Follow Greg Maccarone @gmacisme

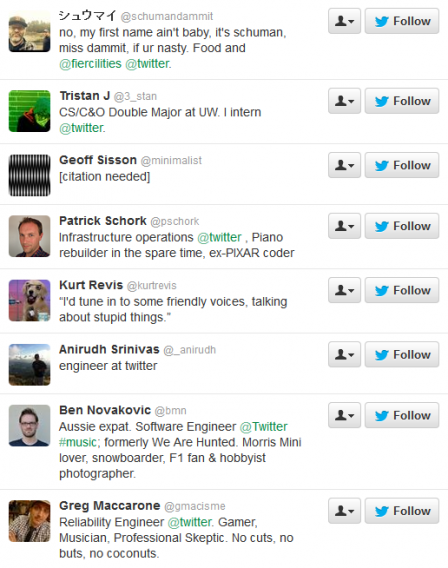tap(402, 511)
